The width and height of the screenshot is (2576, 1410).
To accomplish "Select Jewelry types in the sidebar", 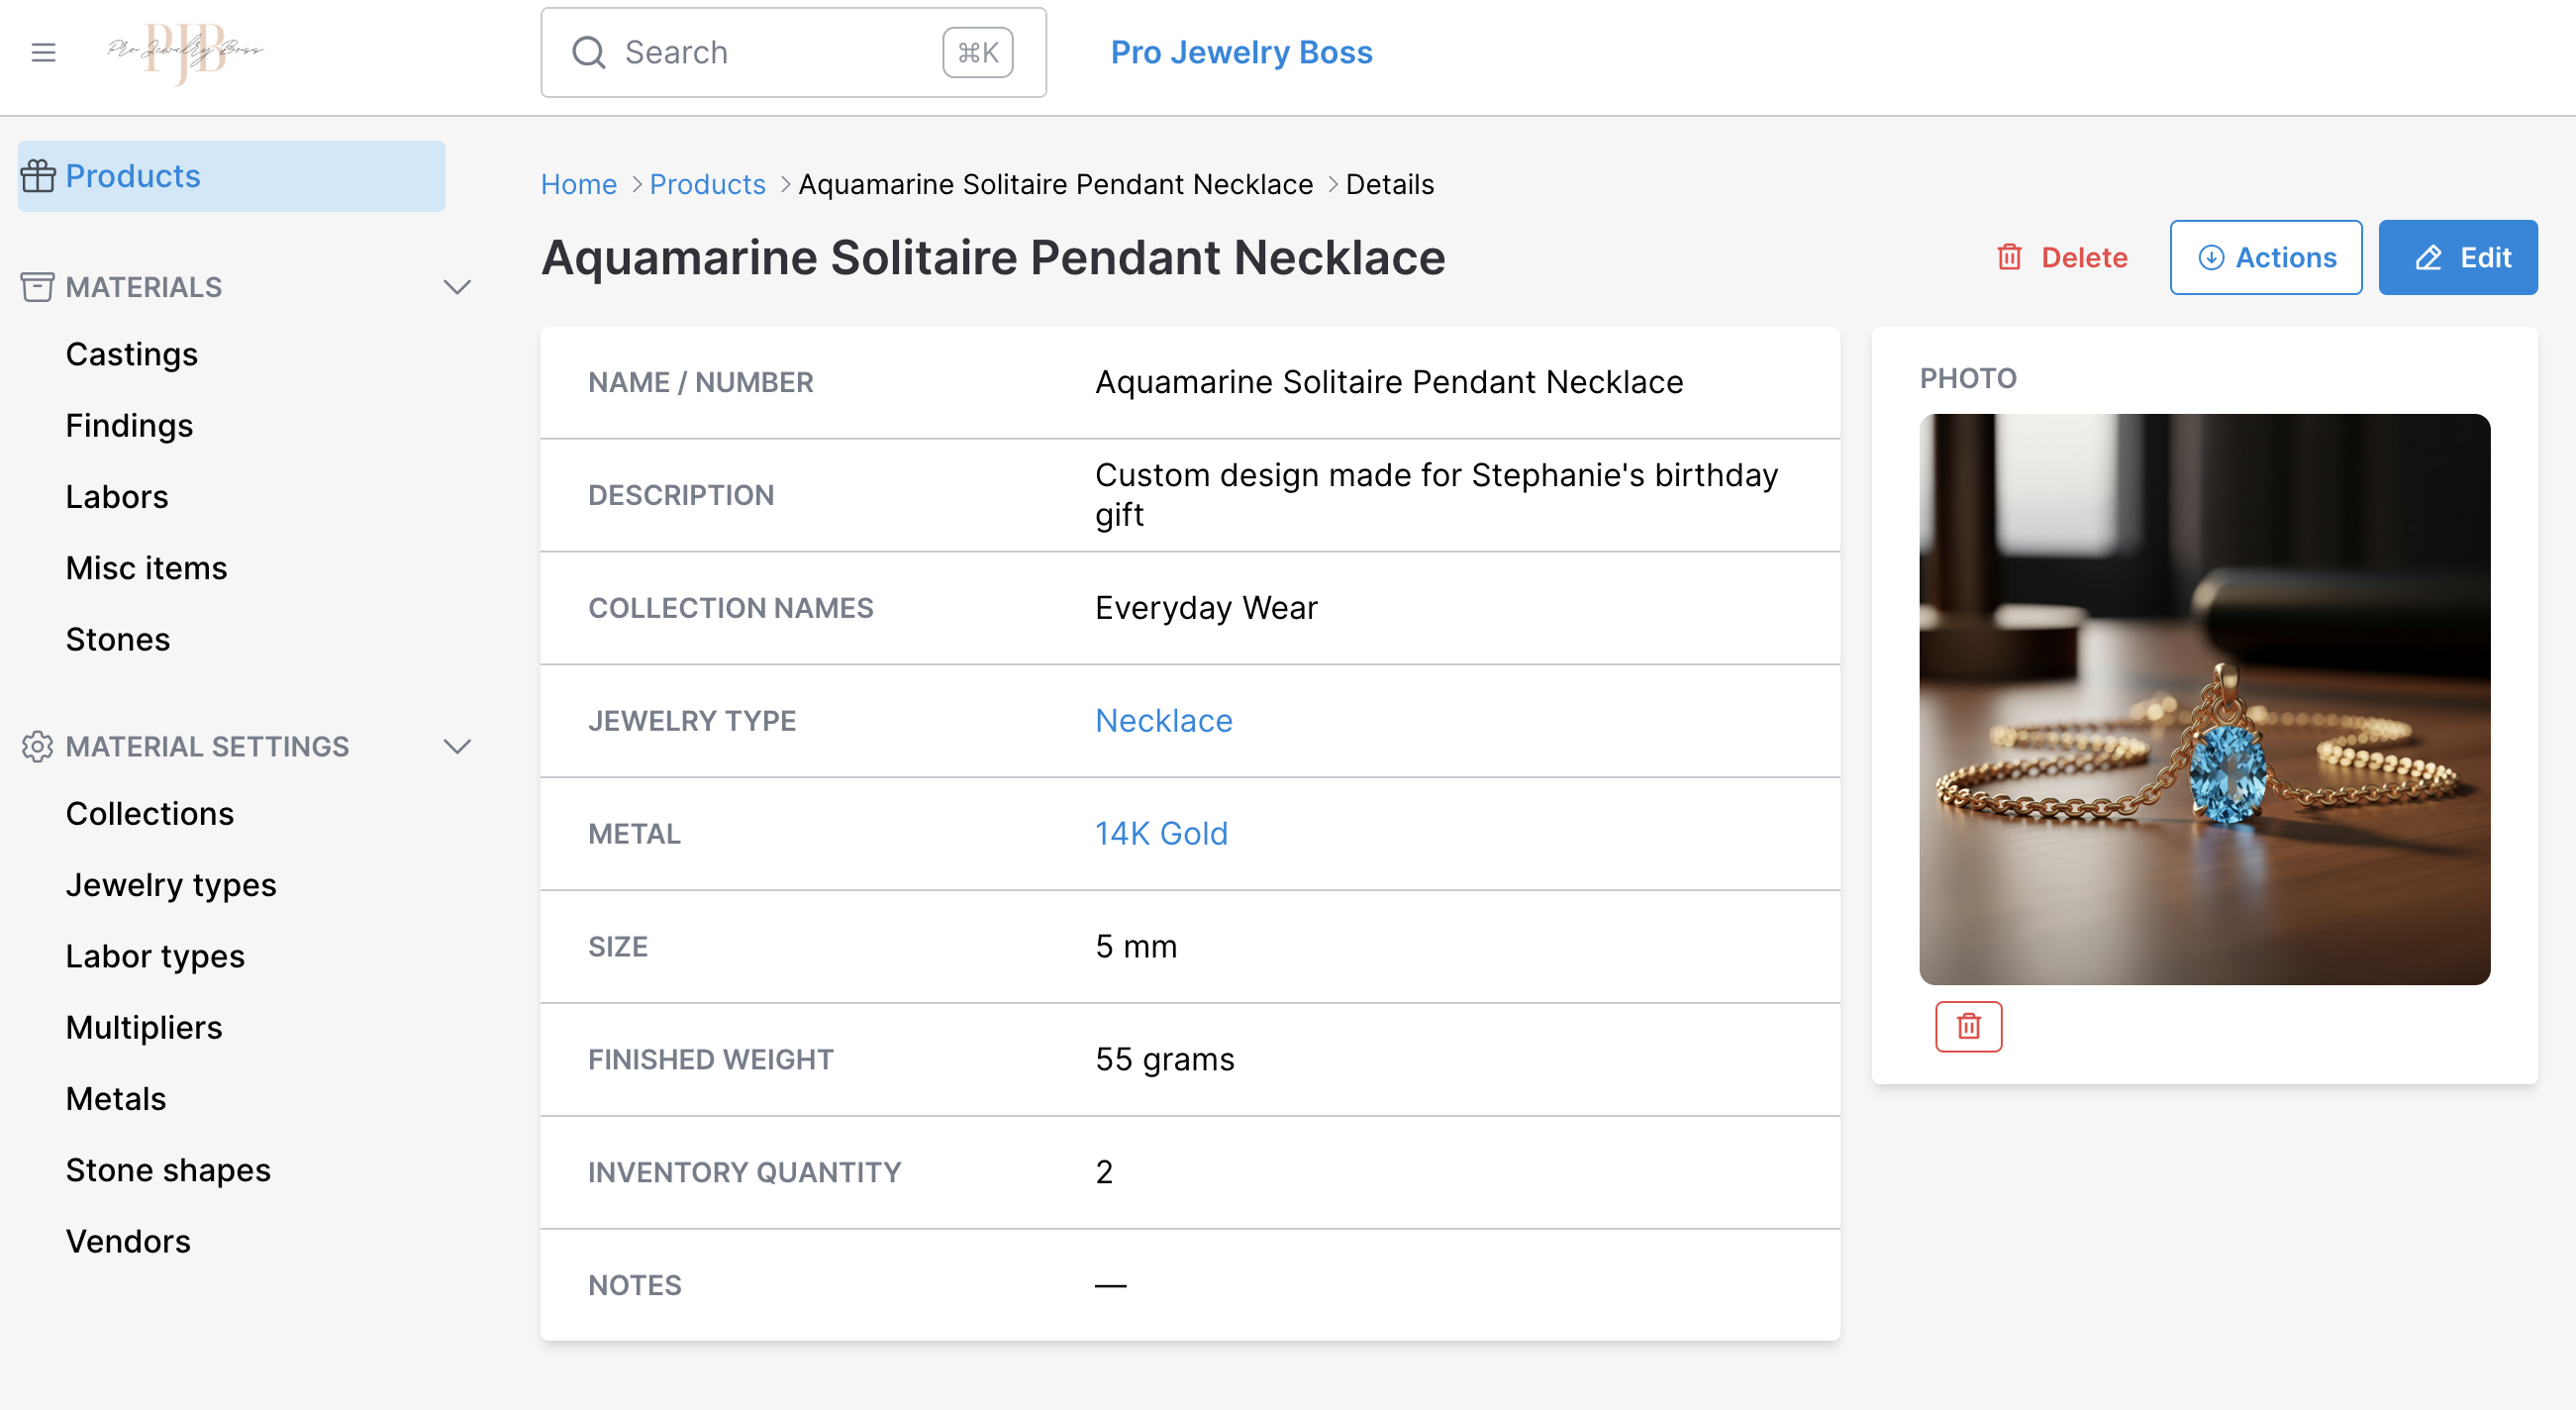I will [x=170, y=884].
